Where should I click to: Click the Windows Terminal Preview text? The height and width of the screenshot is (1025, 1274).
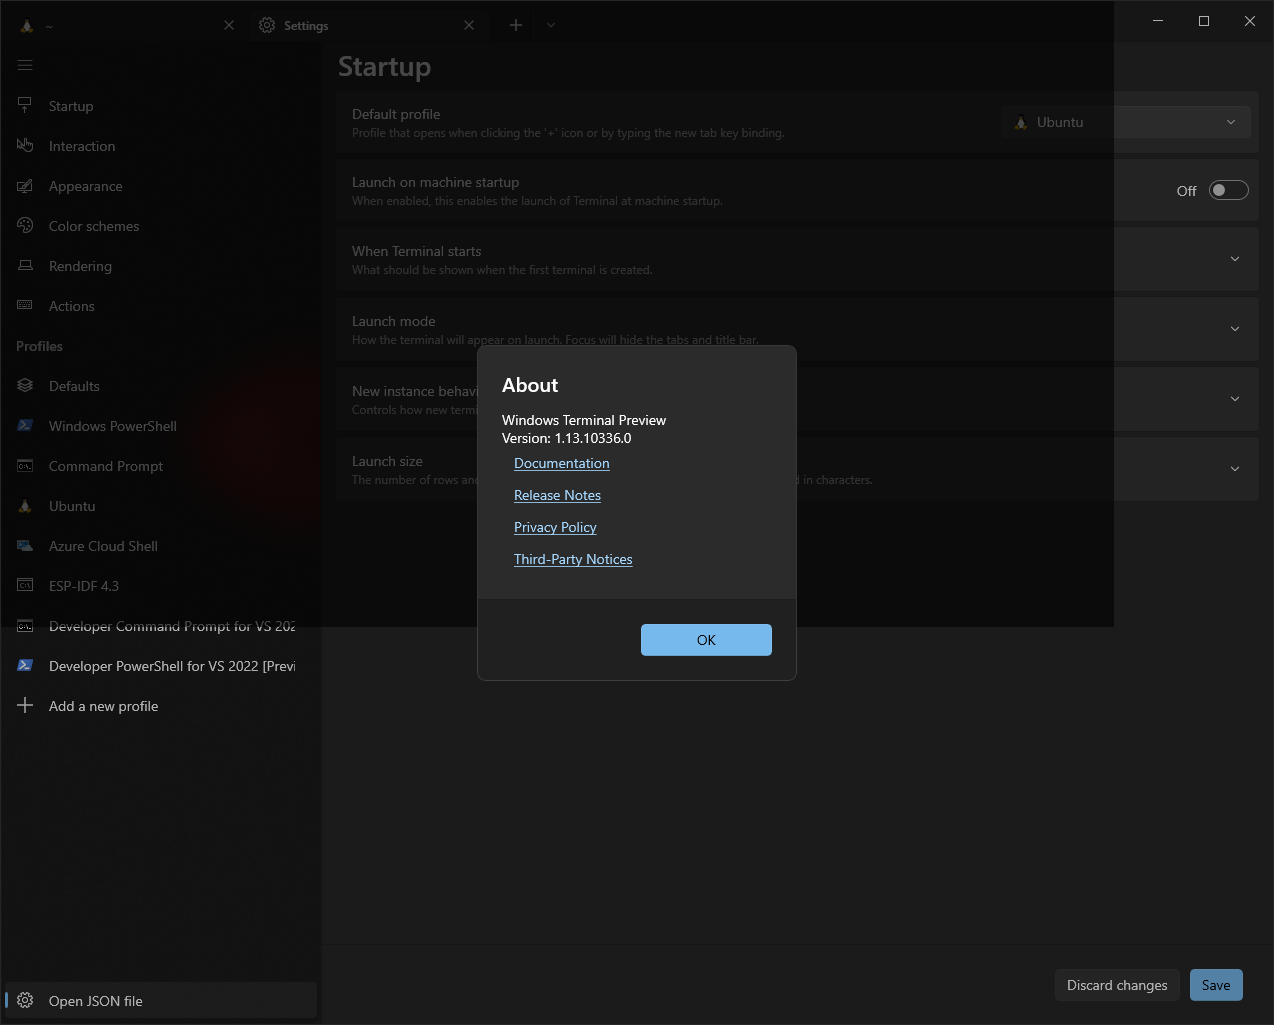[x=584, y=420]
